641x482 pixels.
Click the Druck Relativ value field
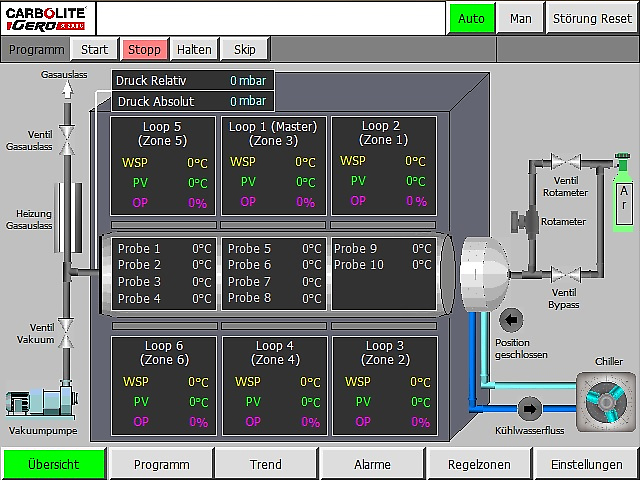coord(248,81)
